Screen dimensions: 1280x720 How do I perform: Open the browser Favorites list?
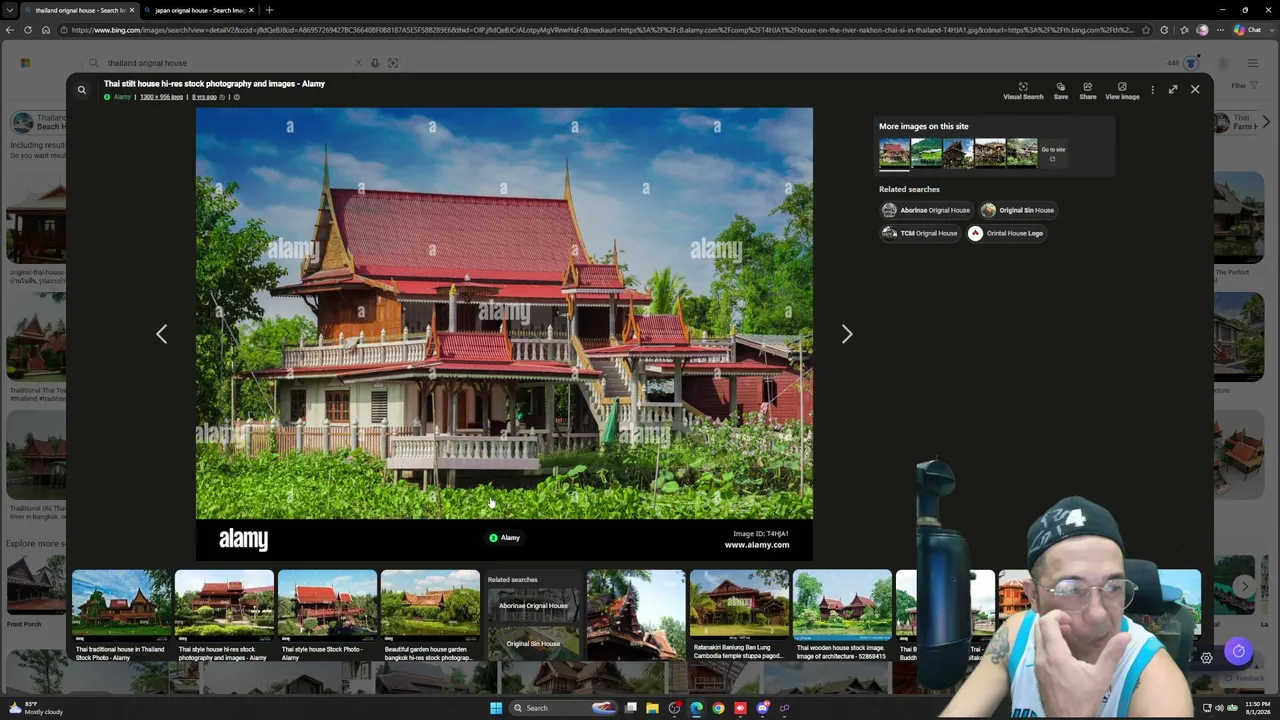(1184, 30)
